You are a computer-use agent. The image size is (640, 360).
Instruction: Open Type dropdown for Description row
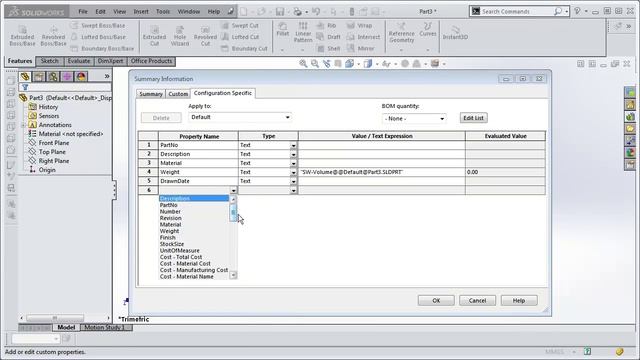point(293,154)
